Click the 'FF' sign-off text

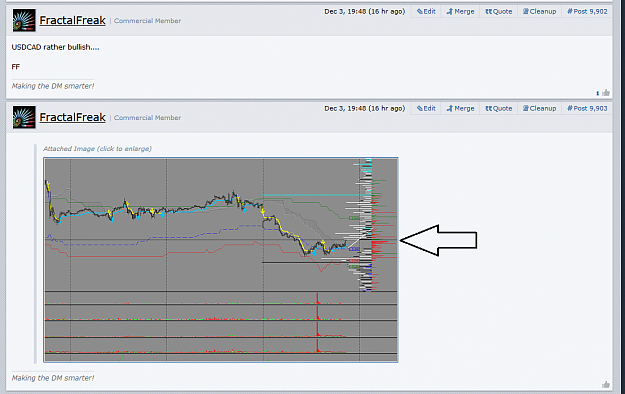16,67
